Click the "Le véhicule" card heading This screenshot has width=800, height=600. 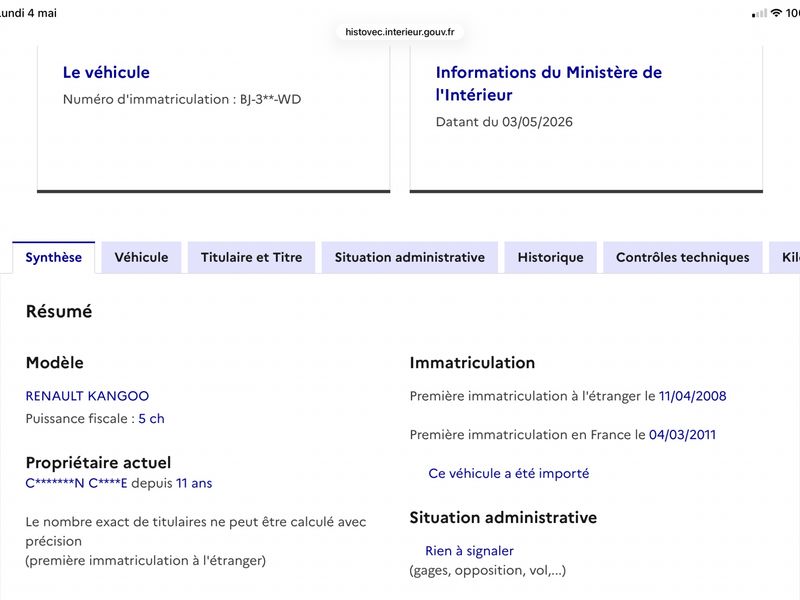point(106,72)
